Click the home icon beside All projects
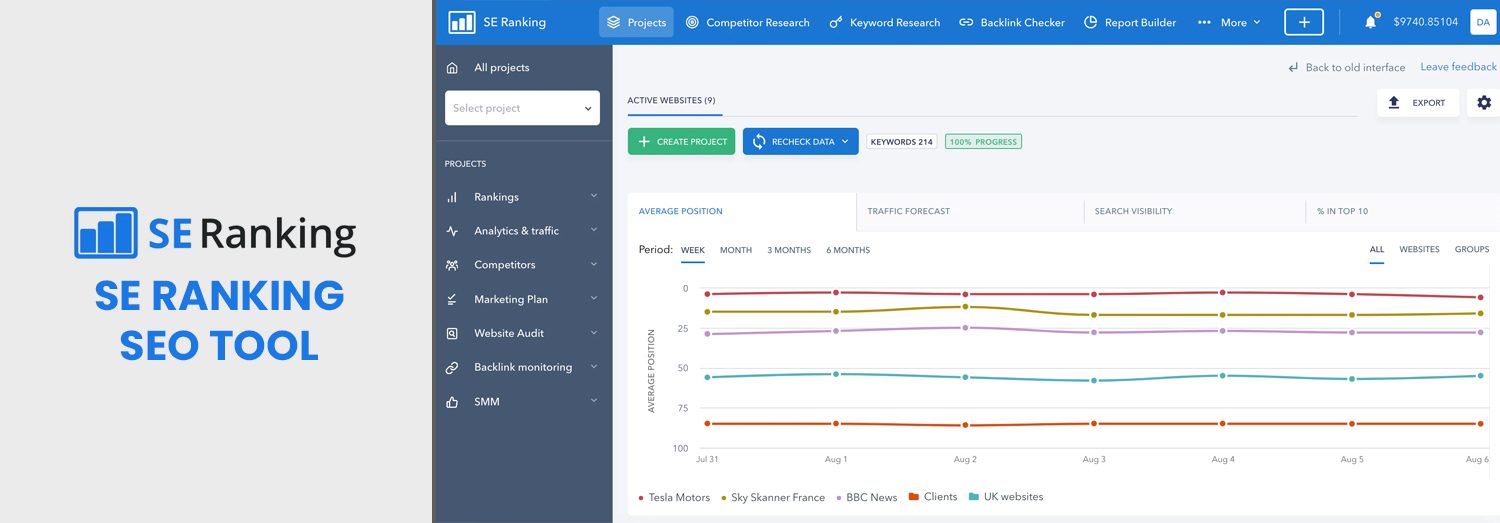The image size is (1500, 523). coord(452,68)
